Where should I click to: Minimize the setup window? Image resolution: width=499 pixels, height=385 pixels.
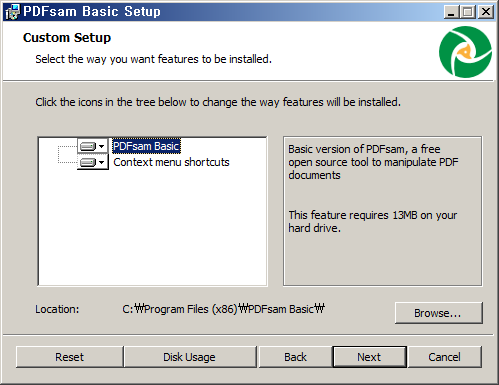(451, 12)
